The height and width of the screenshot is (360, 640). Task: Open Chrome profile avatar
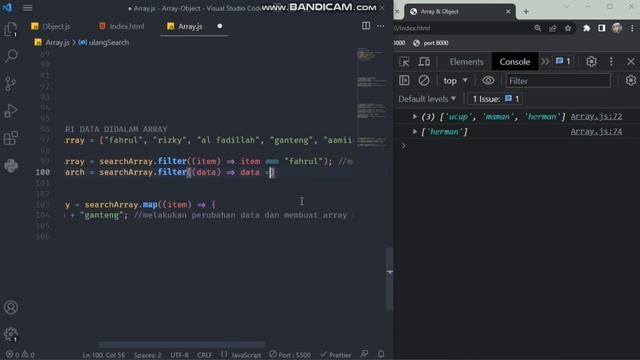617,28
